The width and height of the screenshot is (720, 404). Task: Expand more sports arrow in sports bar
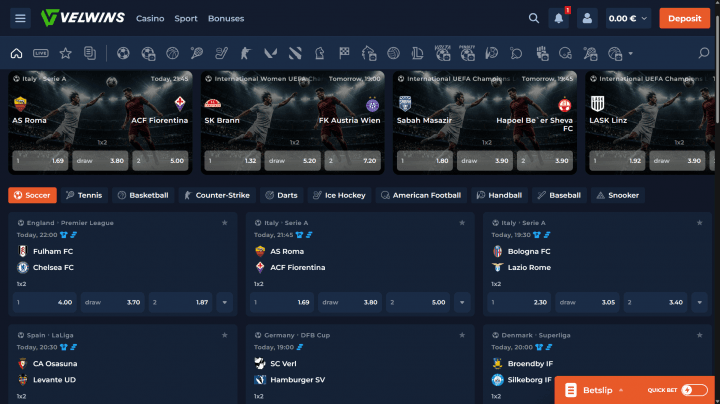click(630, 54)
